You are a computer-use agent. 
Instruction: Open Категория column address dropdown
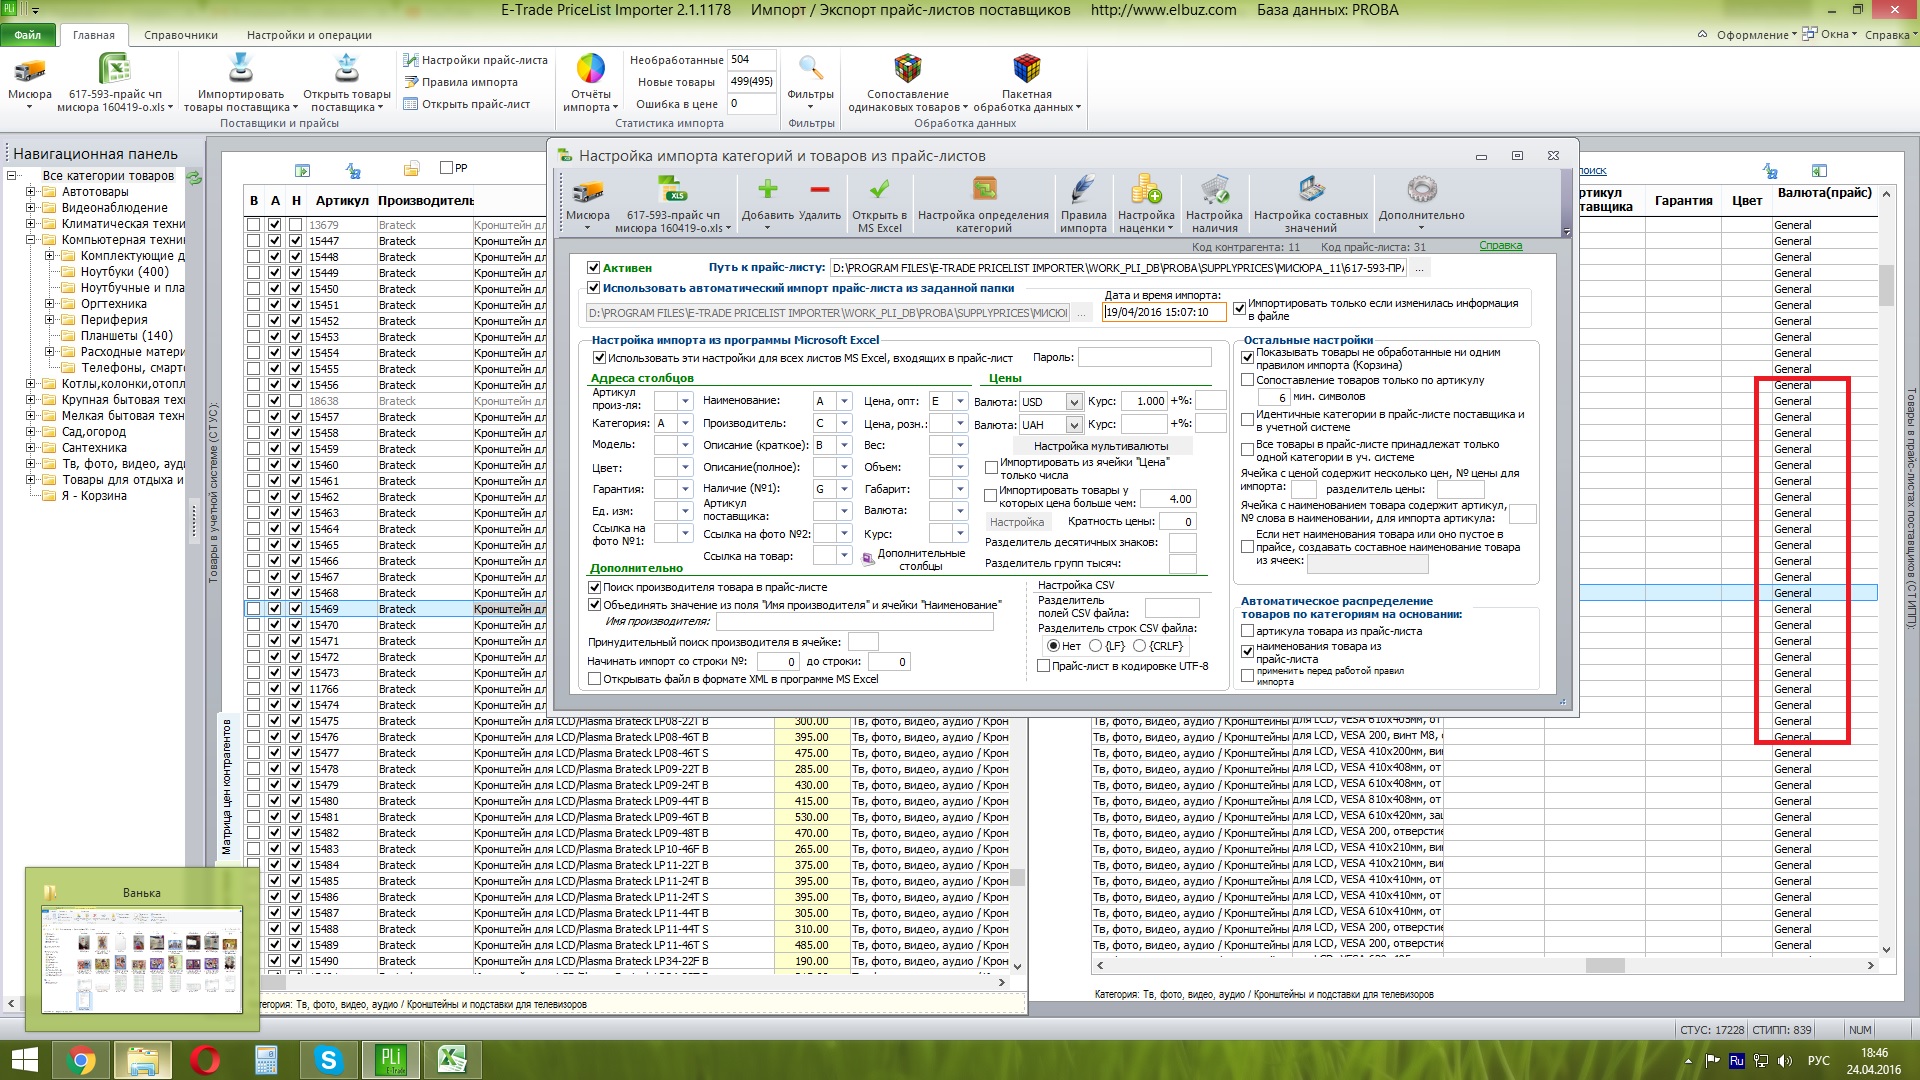click(685, 424)
